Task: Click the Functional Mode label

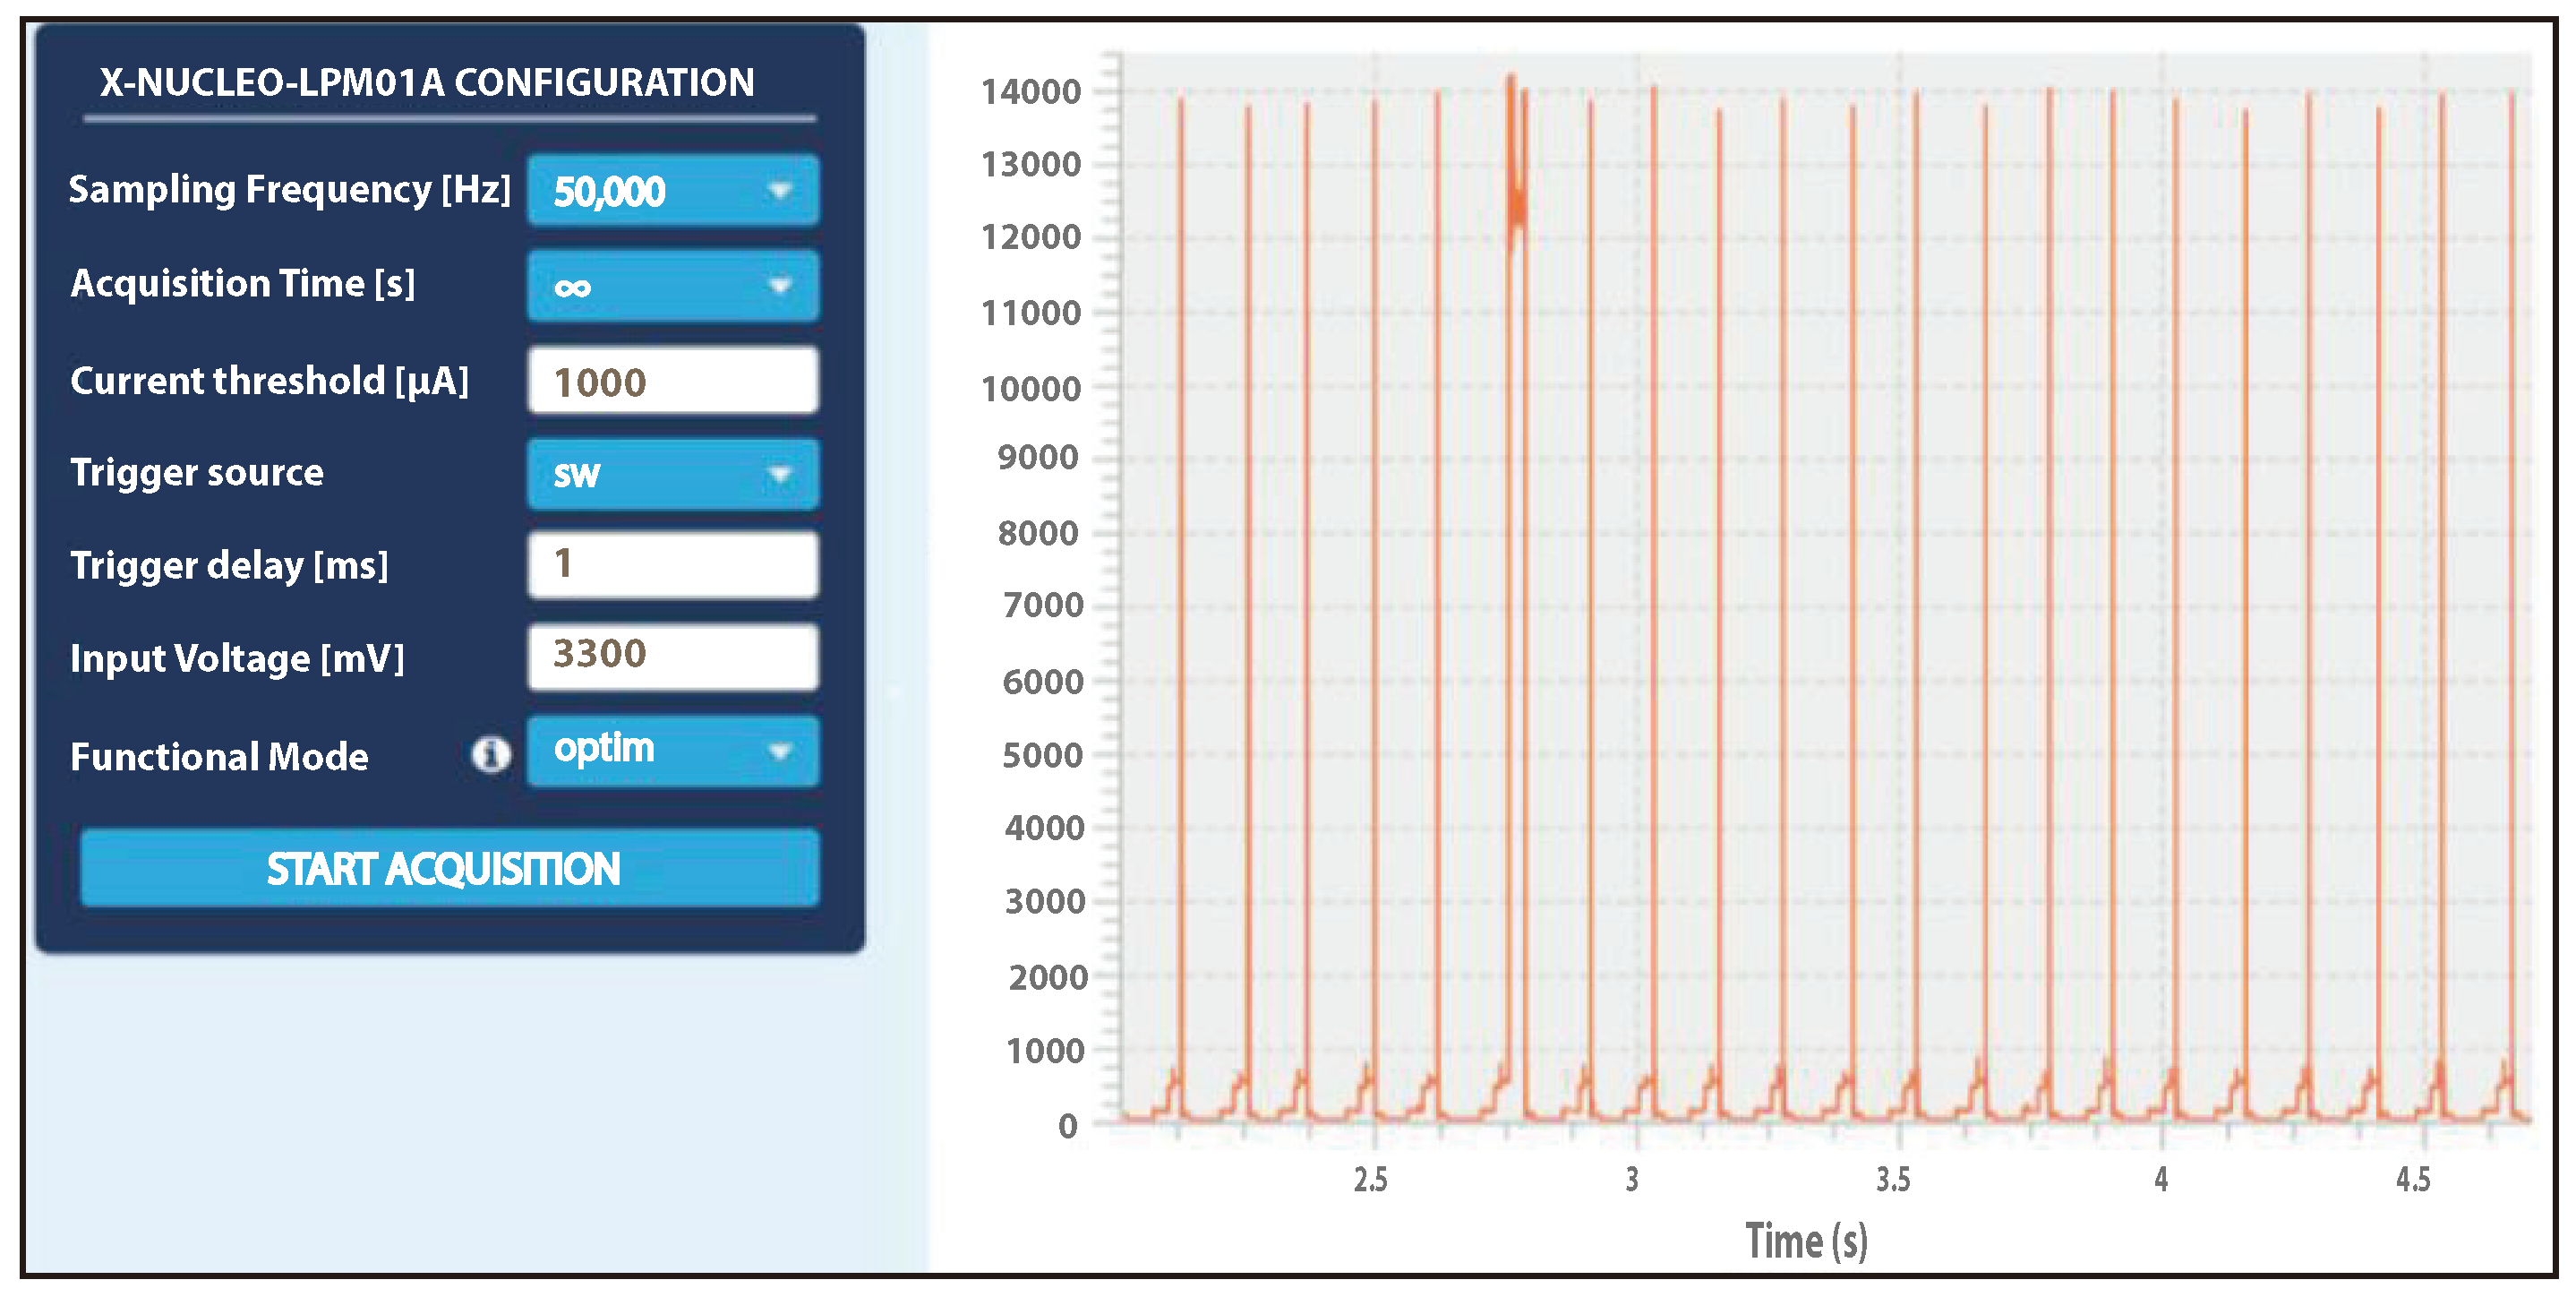Action: (219, 756)
